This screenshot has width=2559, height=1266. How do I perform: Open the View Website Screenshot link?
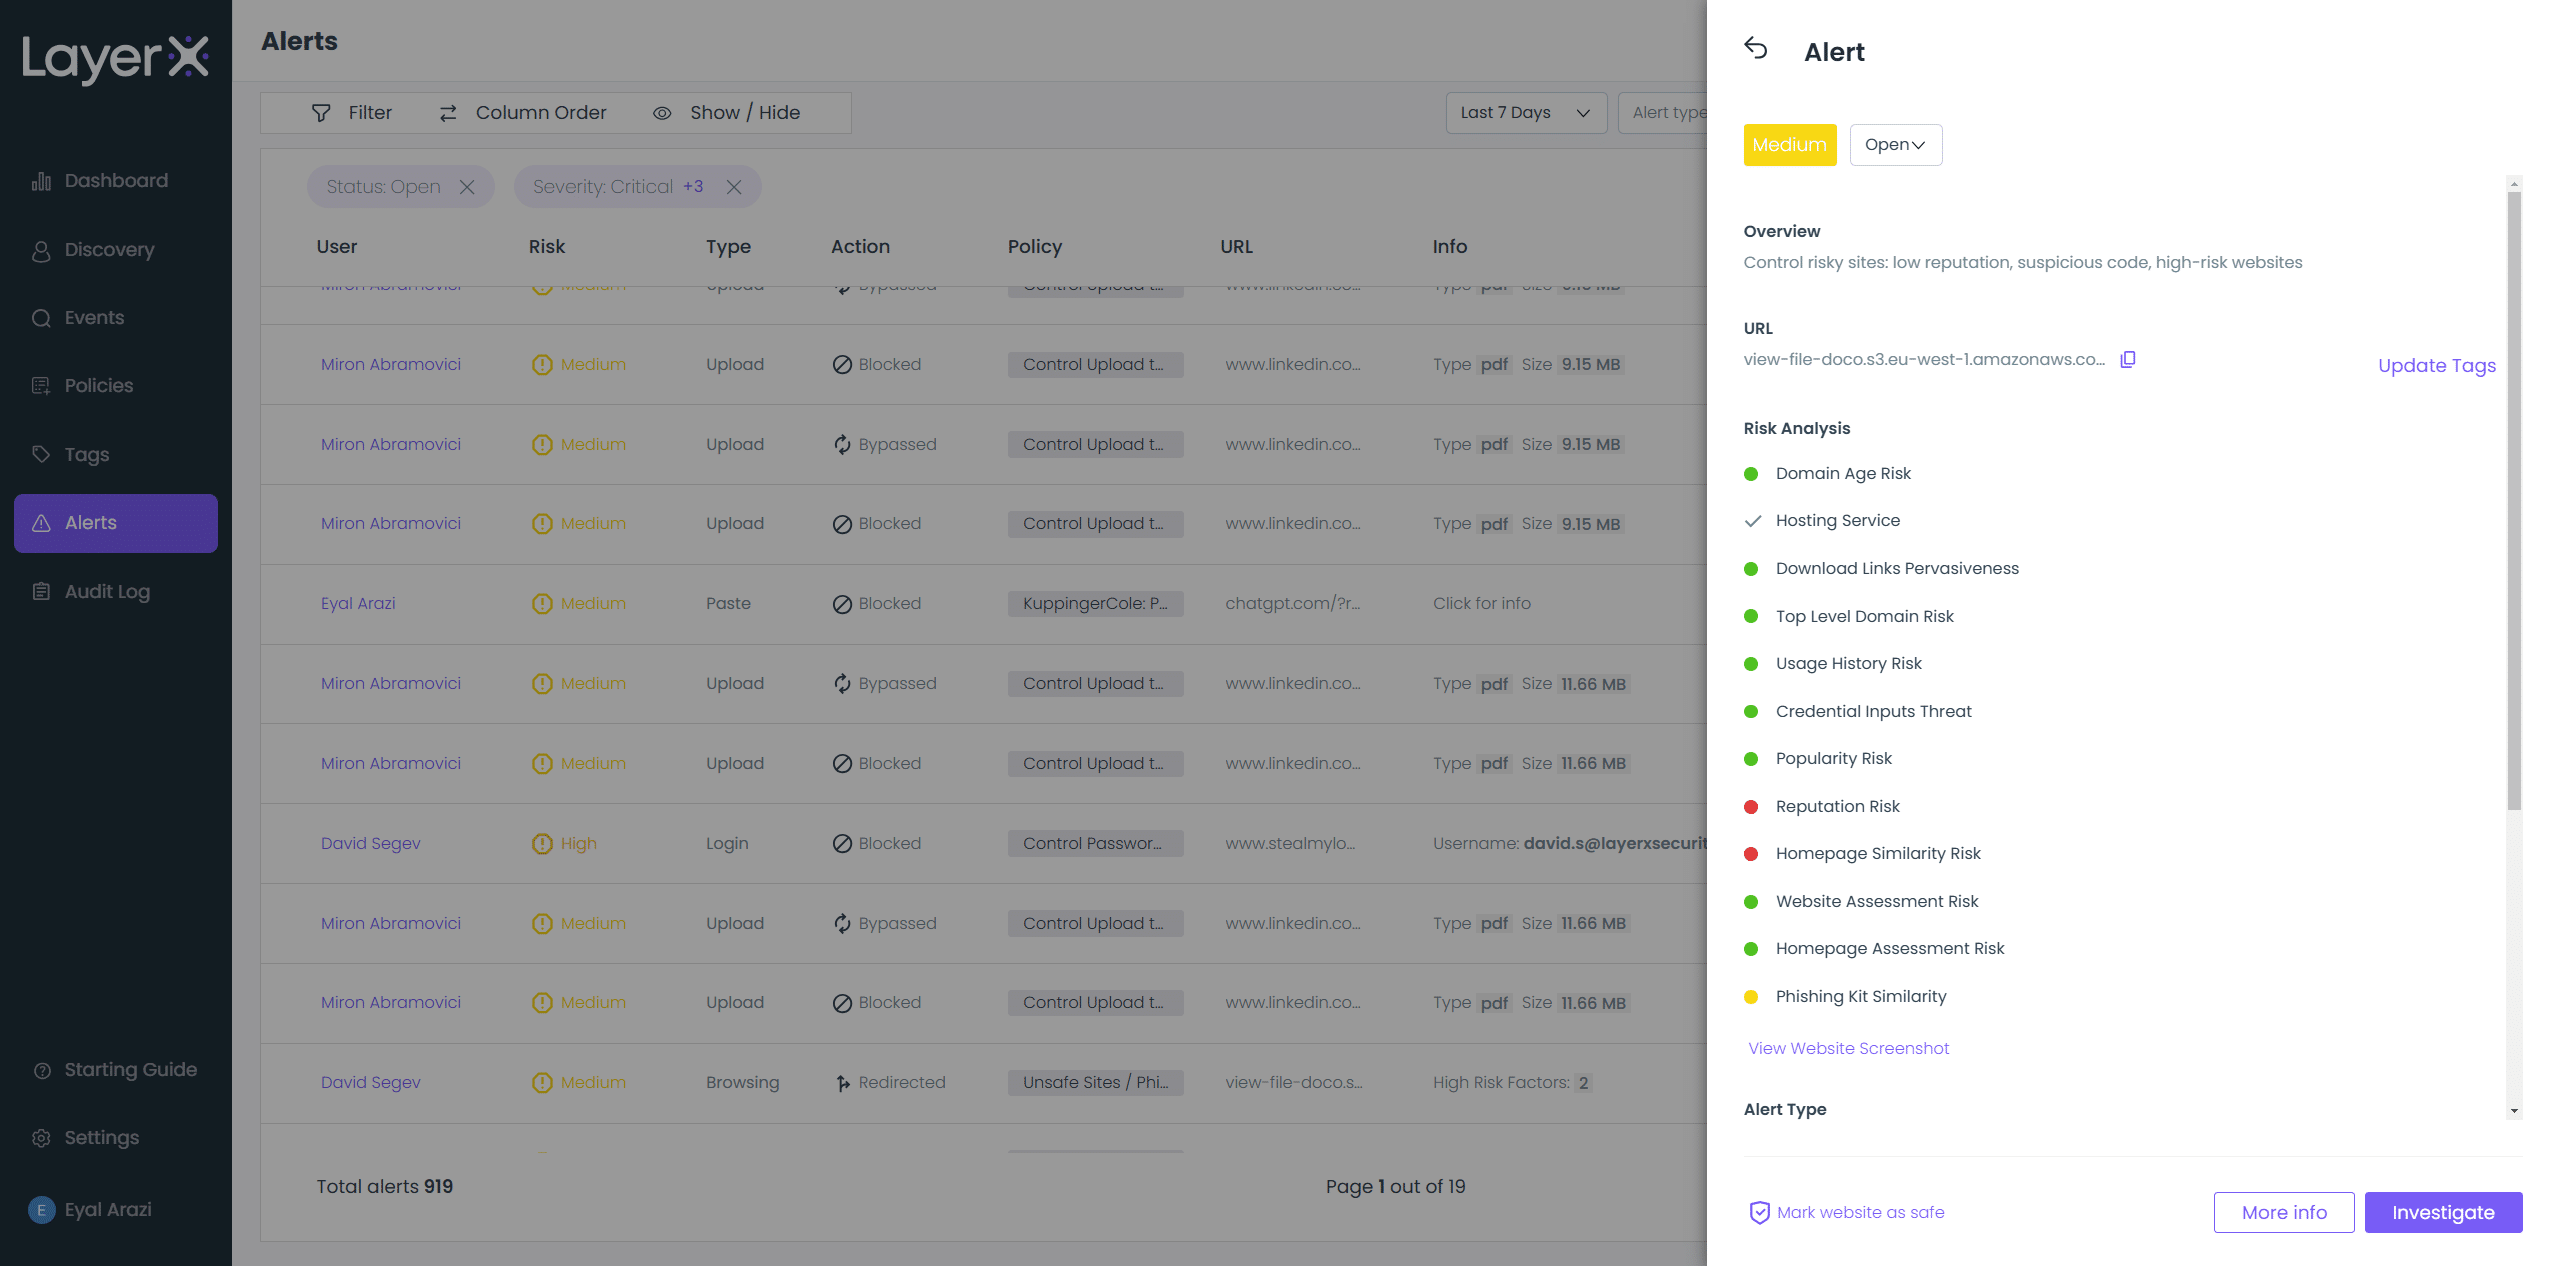pyautogui.click(x=1848, y=1048)
